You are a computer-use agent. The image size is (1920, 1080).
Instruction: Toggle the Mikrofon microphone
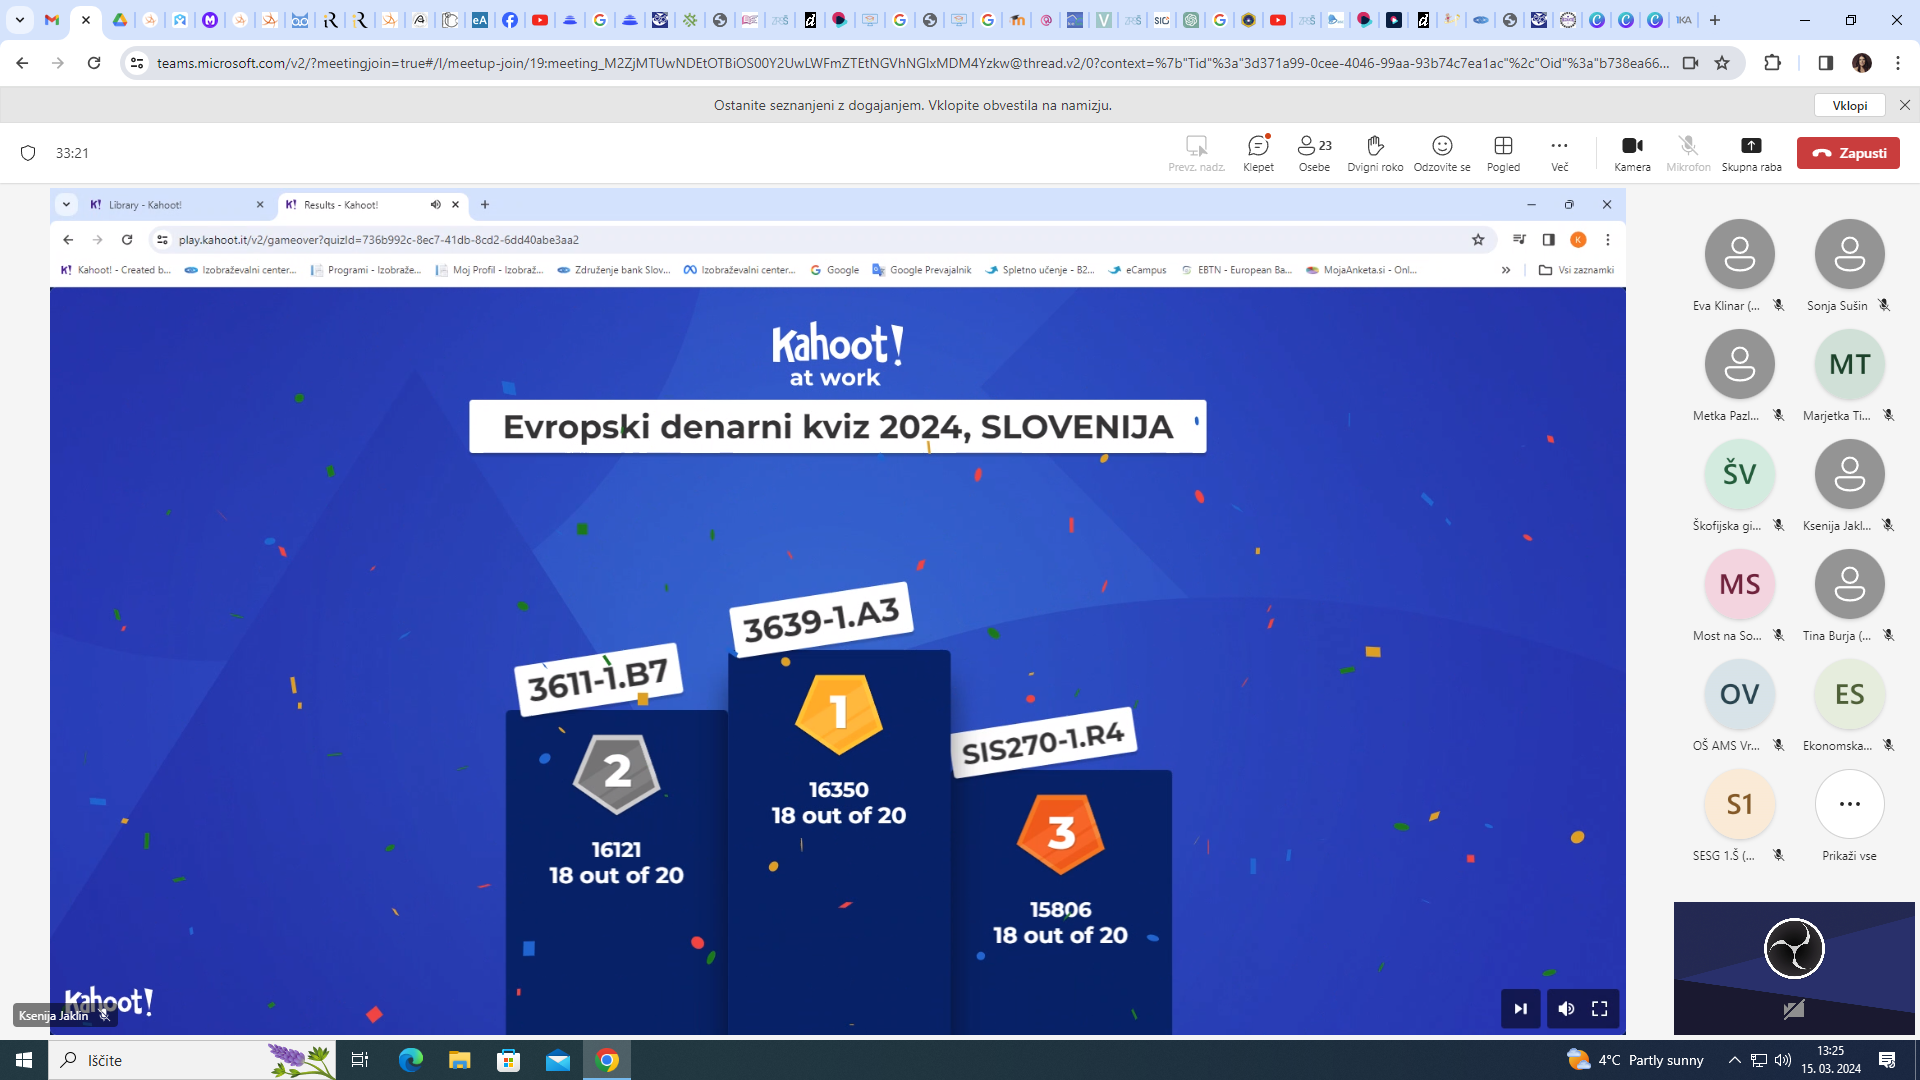tap(1688, 153)
